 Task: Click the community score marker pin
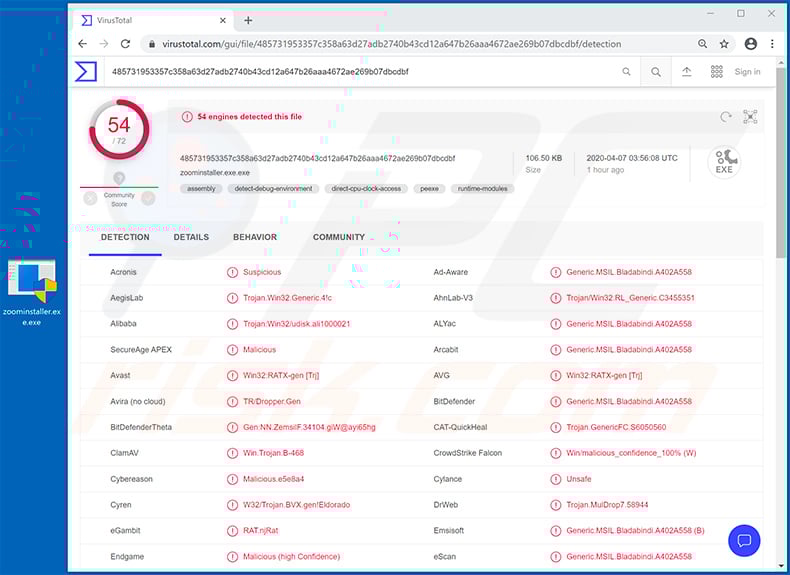(x=119, y=178)
